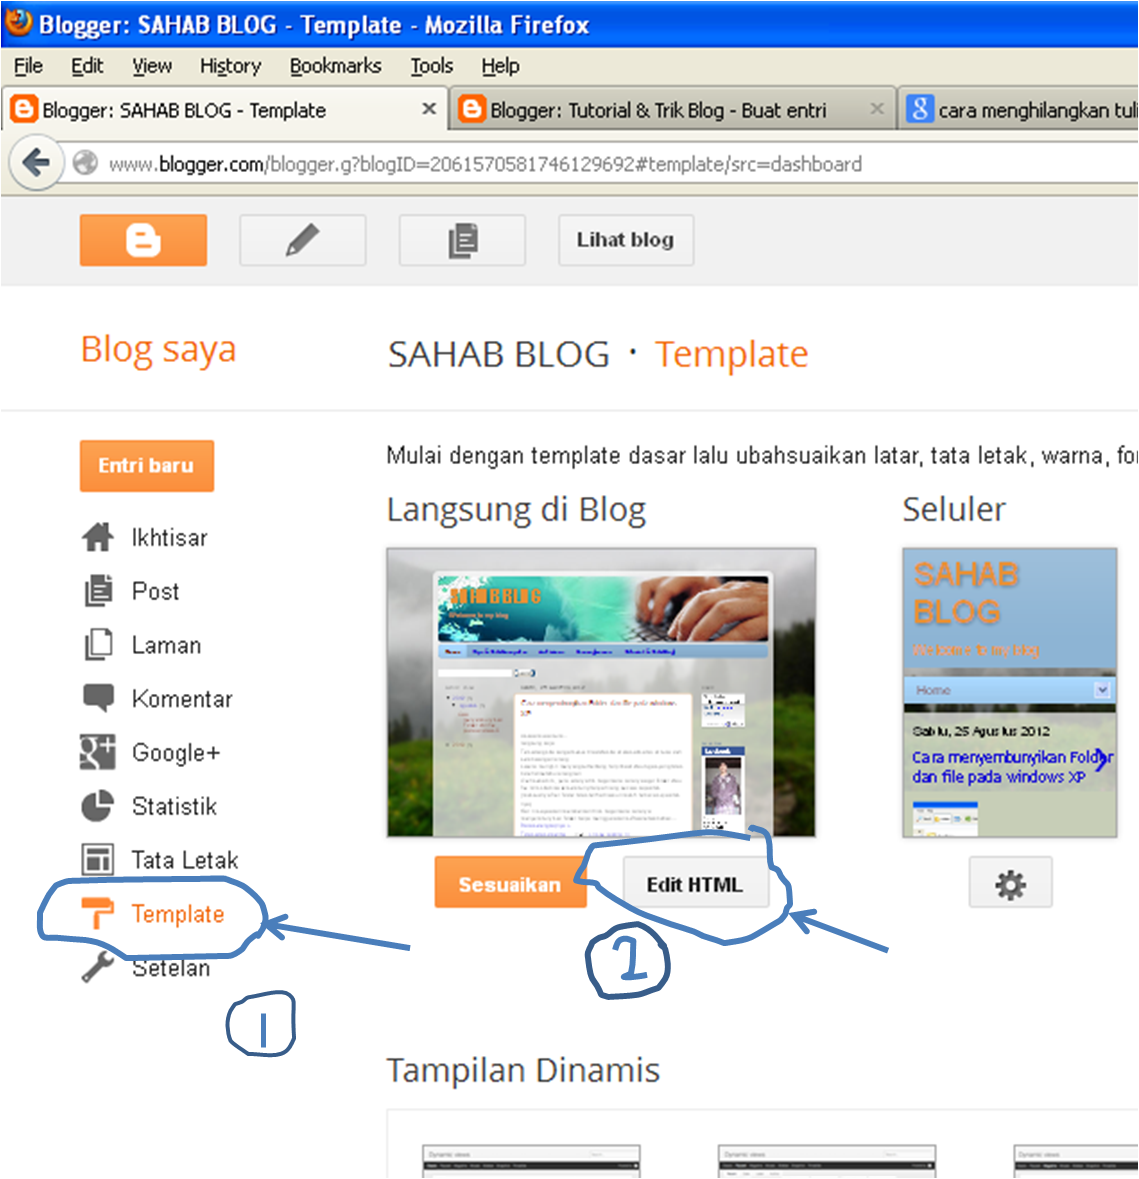1139x1179 pixels.
Task: Click the Blog saya heading link
Action: (158, 350)
